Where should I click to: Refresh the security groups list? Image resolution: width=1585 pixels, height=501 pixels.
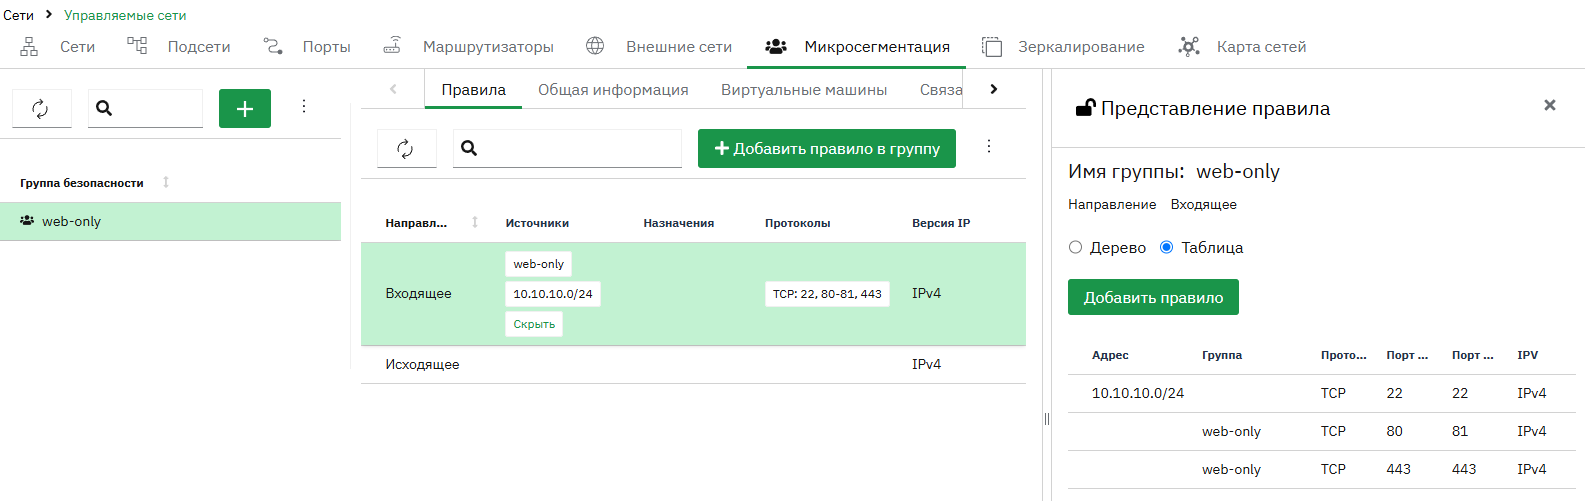41,108
